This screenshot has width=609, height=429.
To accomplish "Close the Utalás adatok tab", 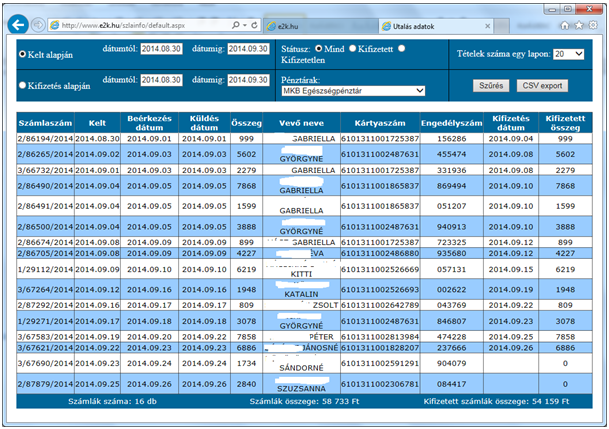I will [x=488, y=26].
